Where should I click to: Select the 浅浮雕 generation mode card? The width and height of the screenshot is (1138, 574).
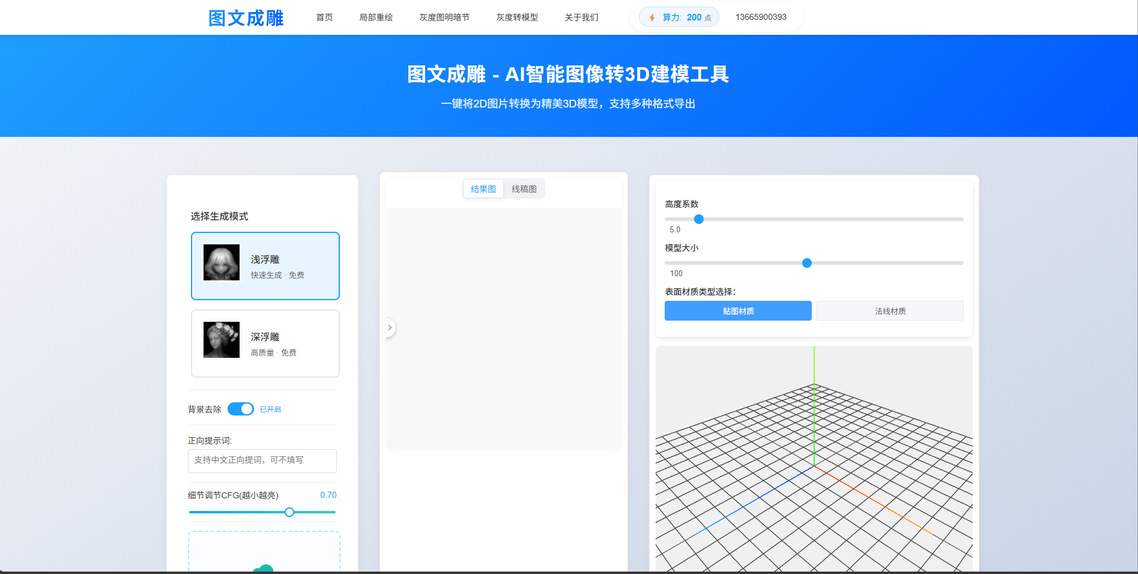click(265, 266)
